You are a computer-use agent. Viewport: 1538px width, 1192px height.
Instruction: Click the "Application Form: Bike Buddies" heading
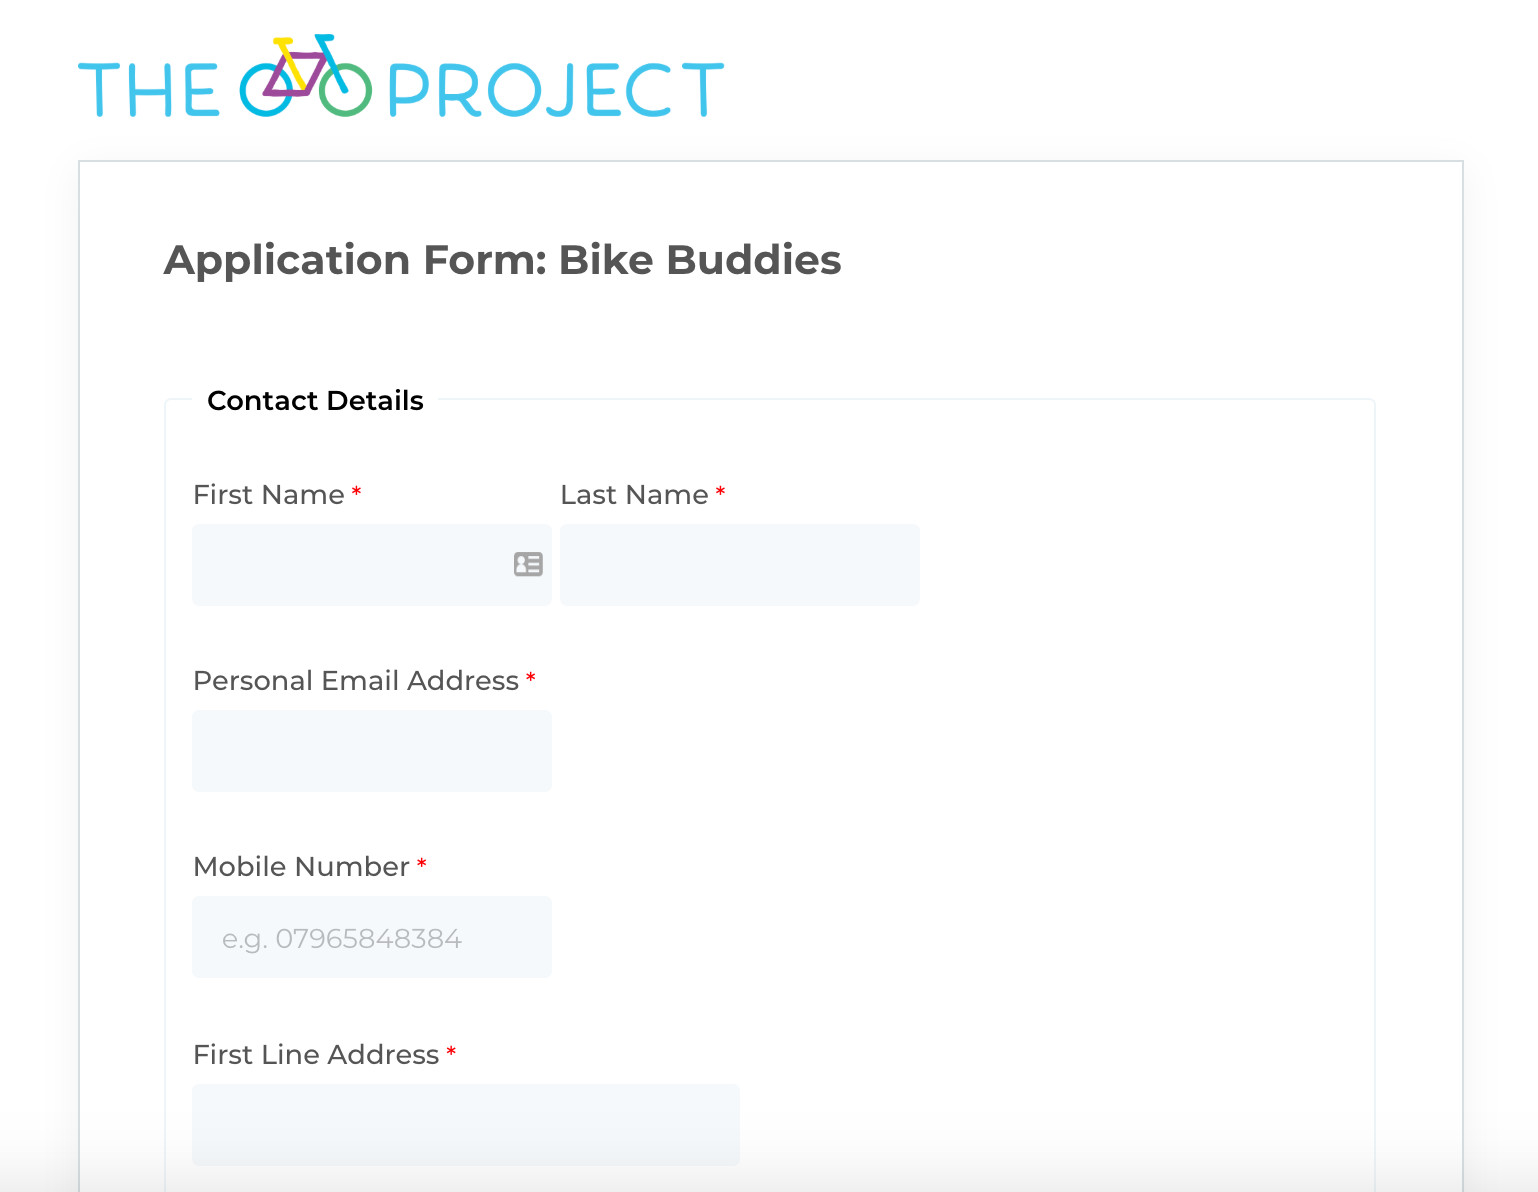(502, 260)
